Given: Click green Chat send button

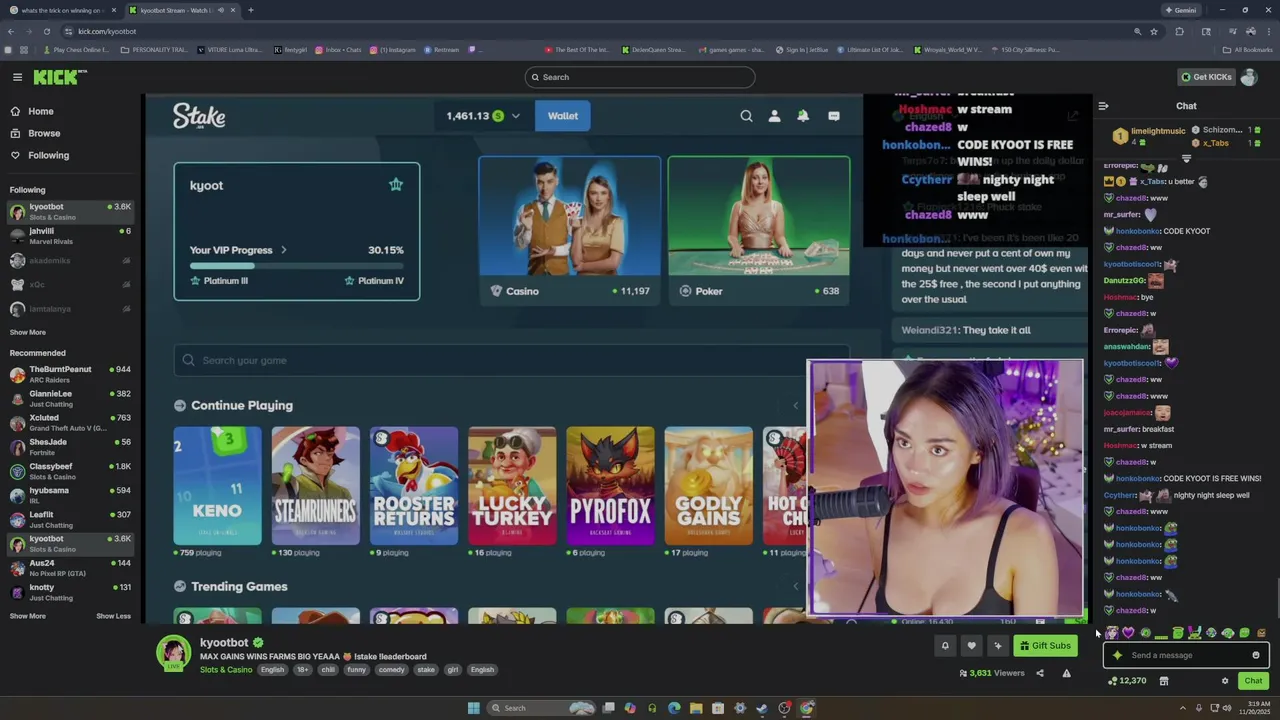Looking at the screenshot, I should click(1253, 681).
